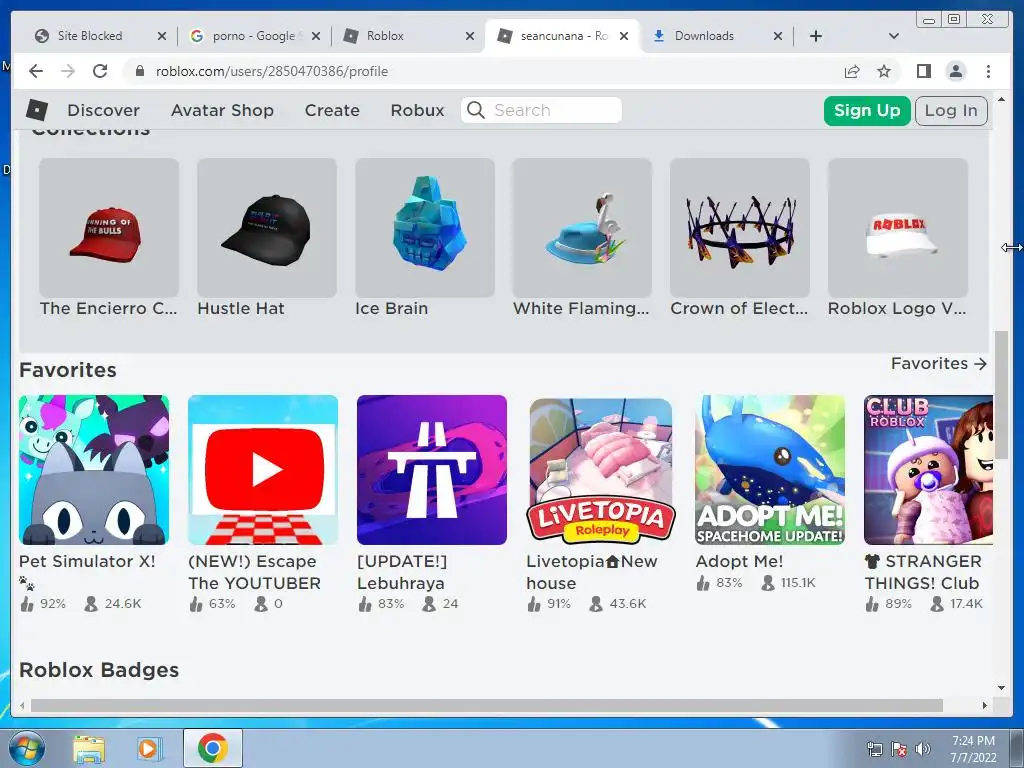1024x768 pixels.
Task: Click the Action Center flag tray icon
Action: coord(899,749)
